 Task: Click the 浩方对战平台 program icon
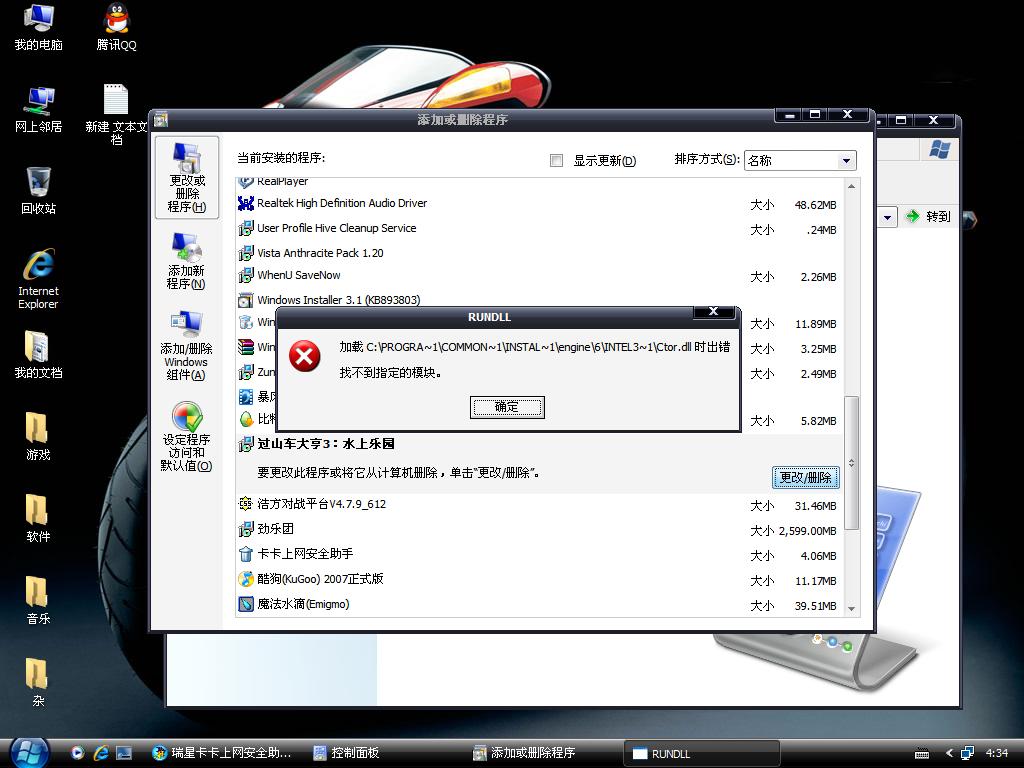pos(246,504)
